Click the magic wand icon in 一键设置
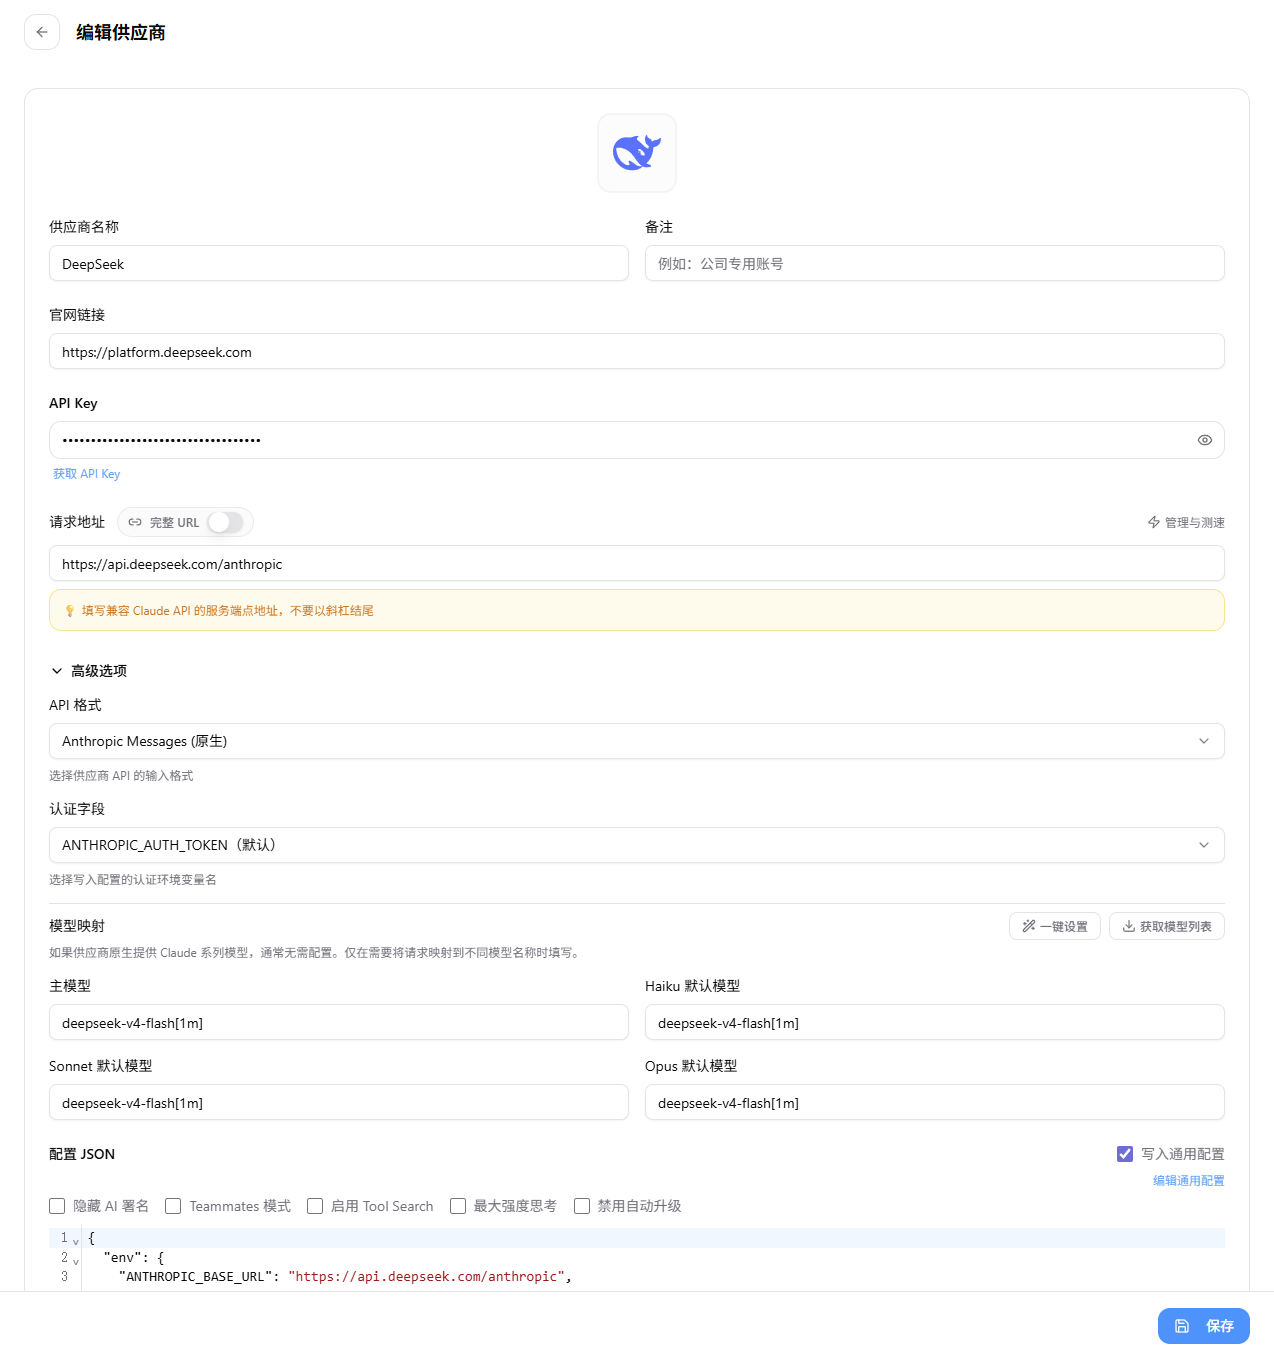1274x1360 pixels. [x=1029, y=926]
